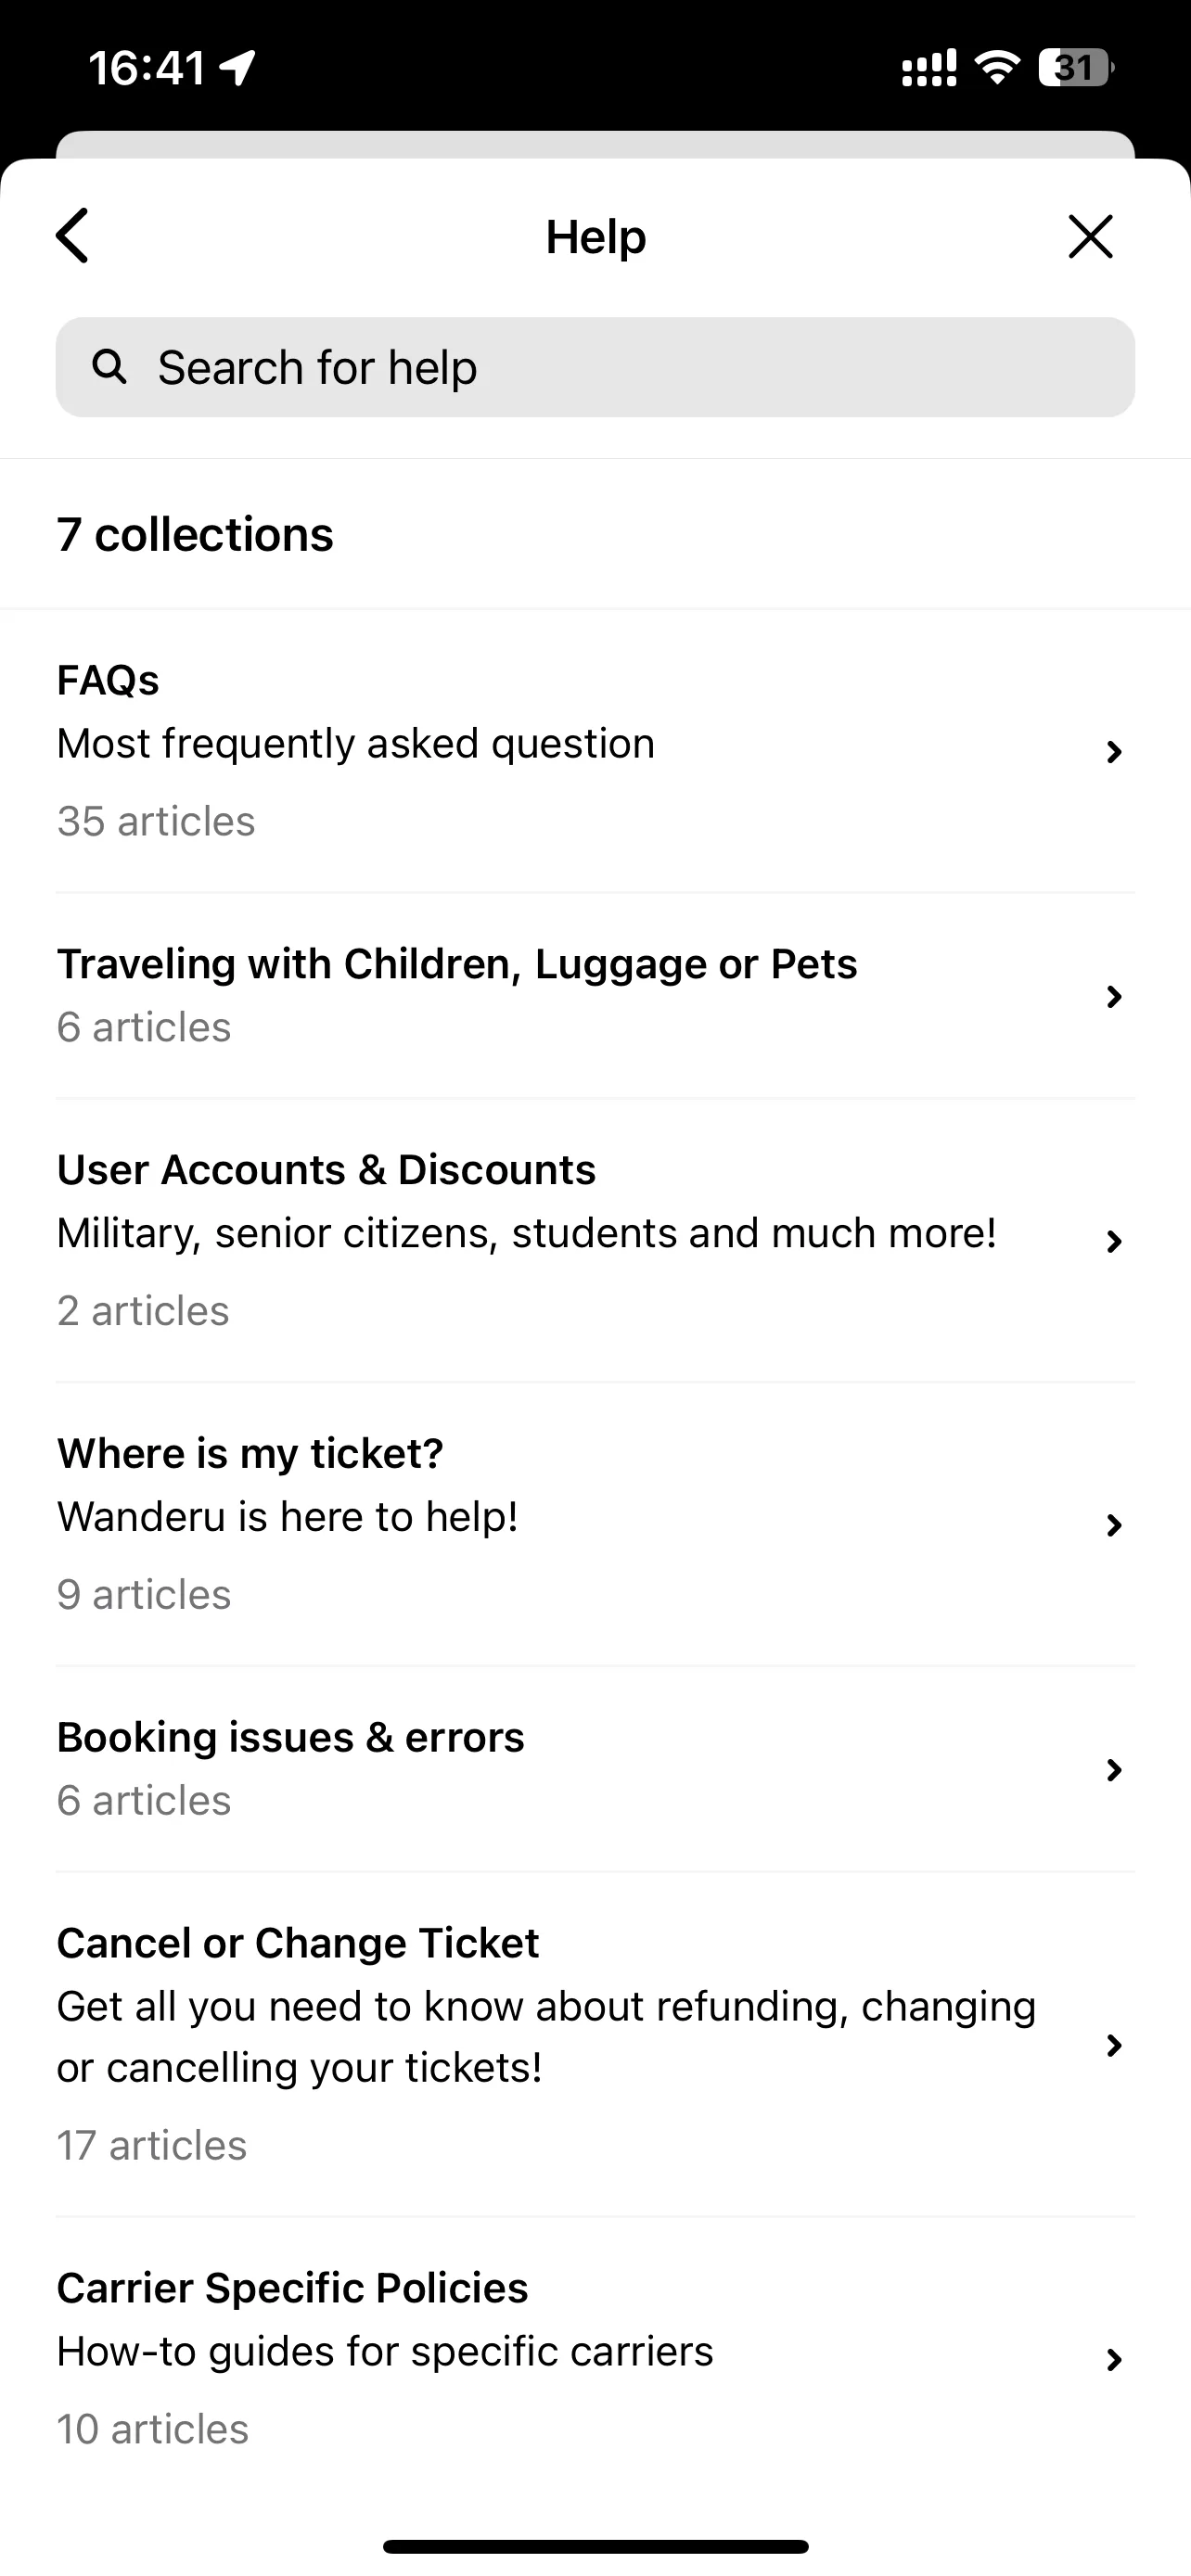Tap the battery indicator in status bar
1191x2576 pixels.
(x=1076, y=67)
